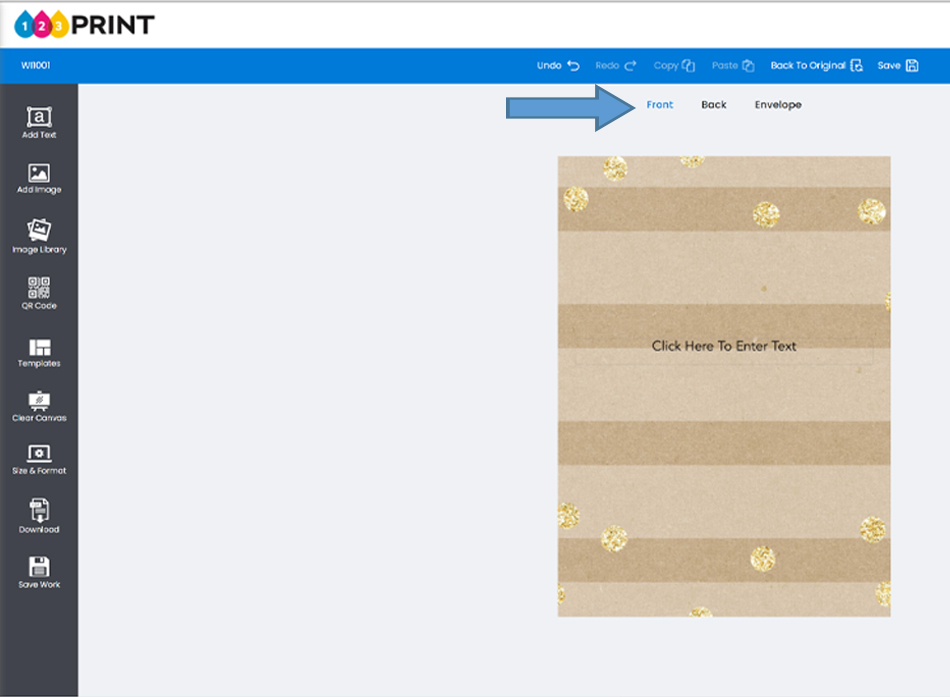Click Save in the top toolbar
Screen dimensions: 950x697
897,66
